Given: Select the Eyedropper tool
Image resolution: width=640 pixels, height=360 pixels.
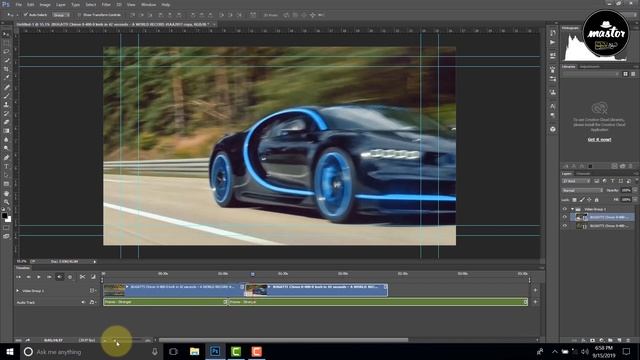Looking at the screenshot, I should [6, 78].
